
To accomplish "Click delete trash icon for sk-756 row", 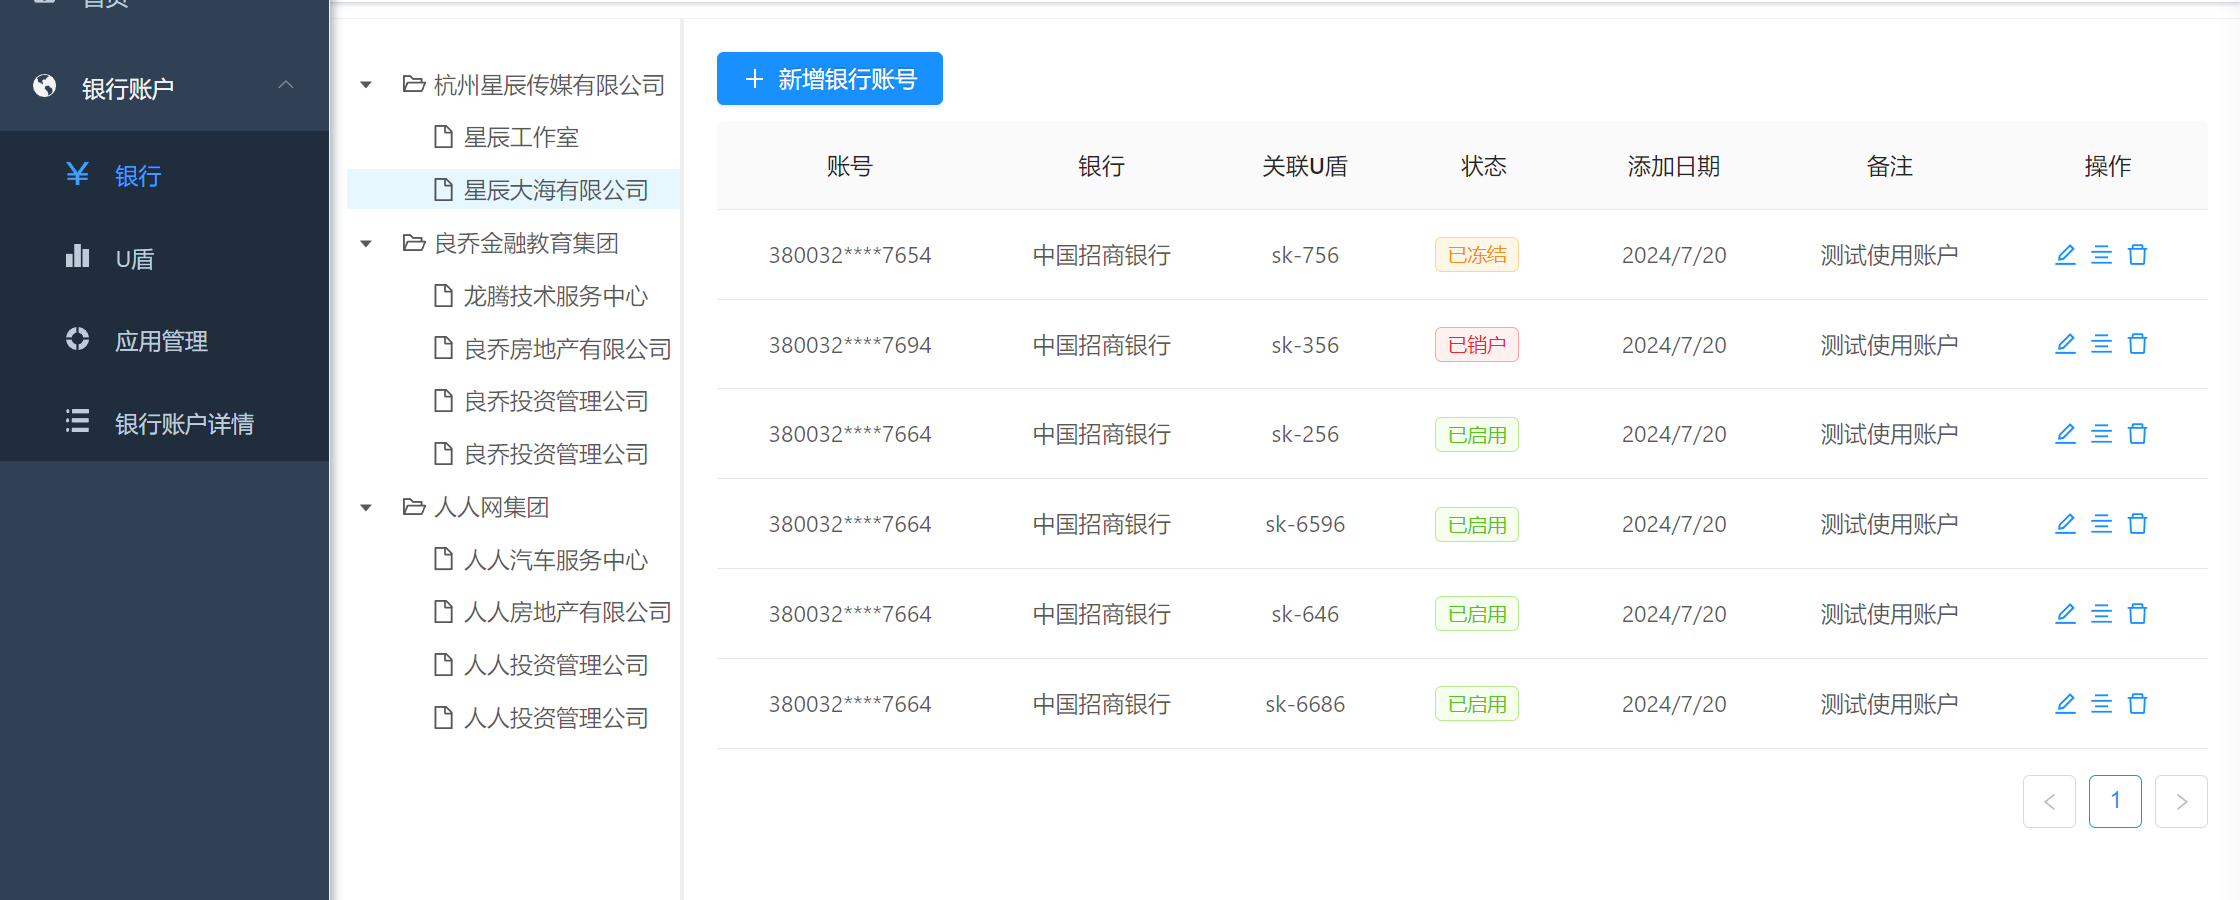I will coord(2137,255).
